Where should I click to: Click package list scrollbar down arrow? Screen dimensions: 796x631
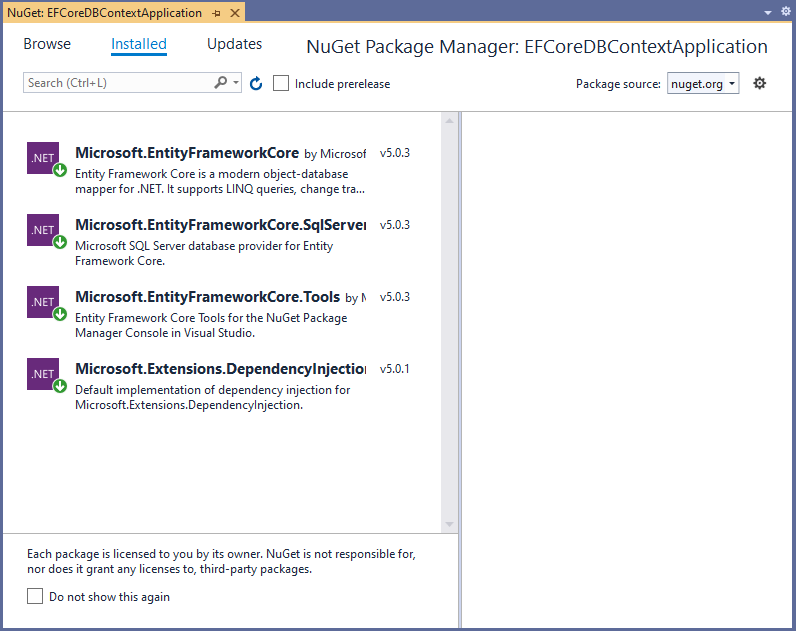click(x=449, y=524)
